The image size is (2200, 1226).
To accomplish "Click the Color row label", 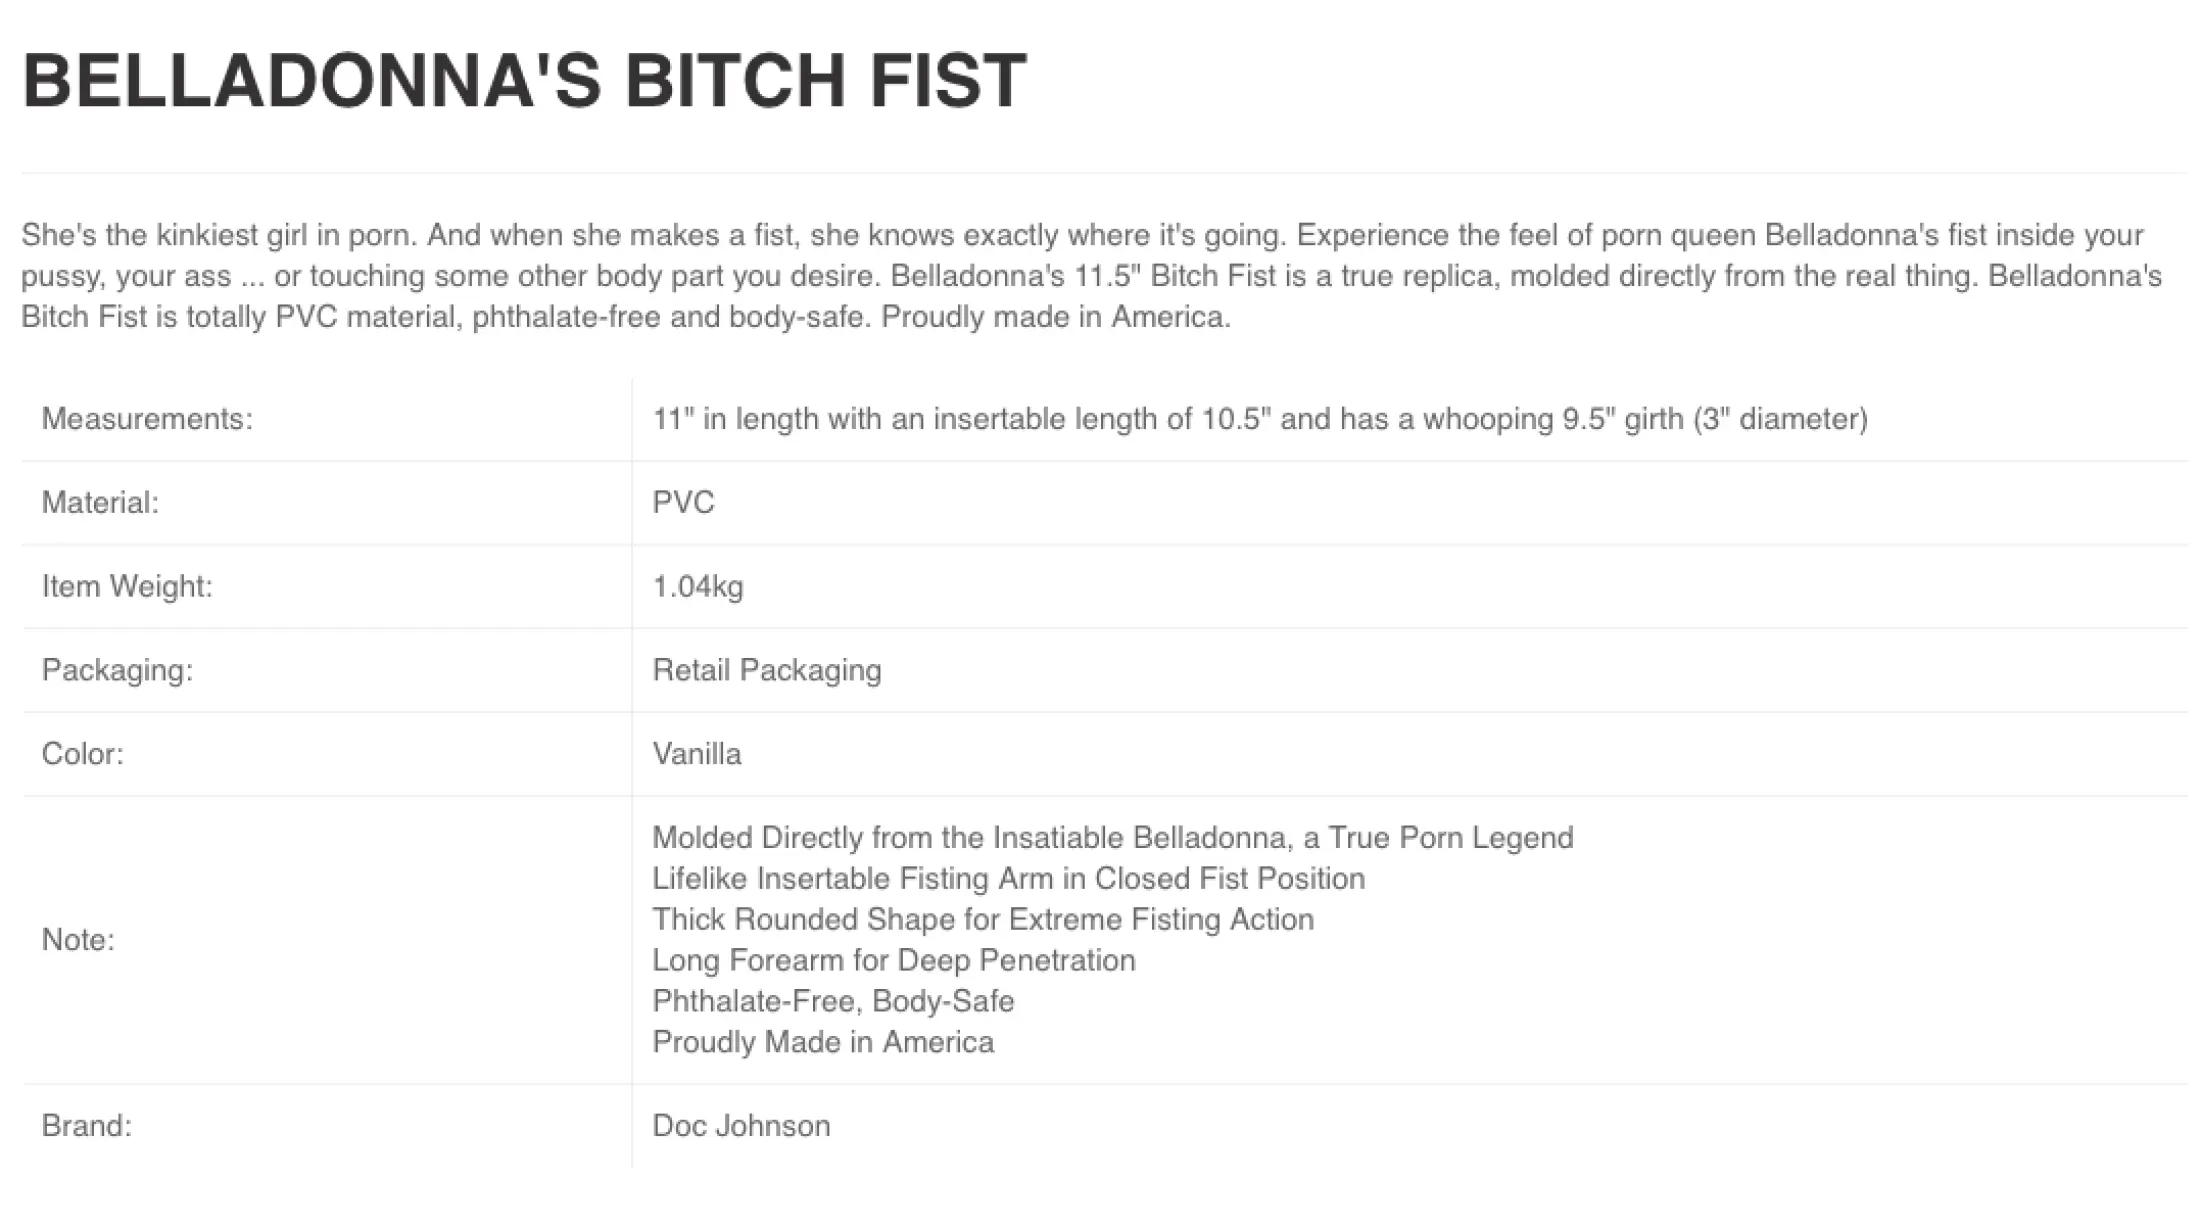I will coord(82,754).
